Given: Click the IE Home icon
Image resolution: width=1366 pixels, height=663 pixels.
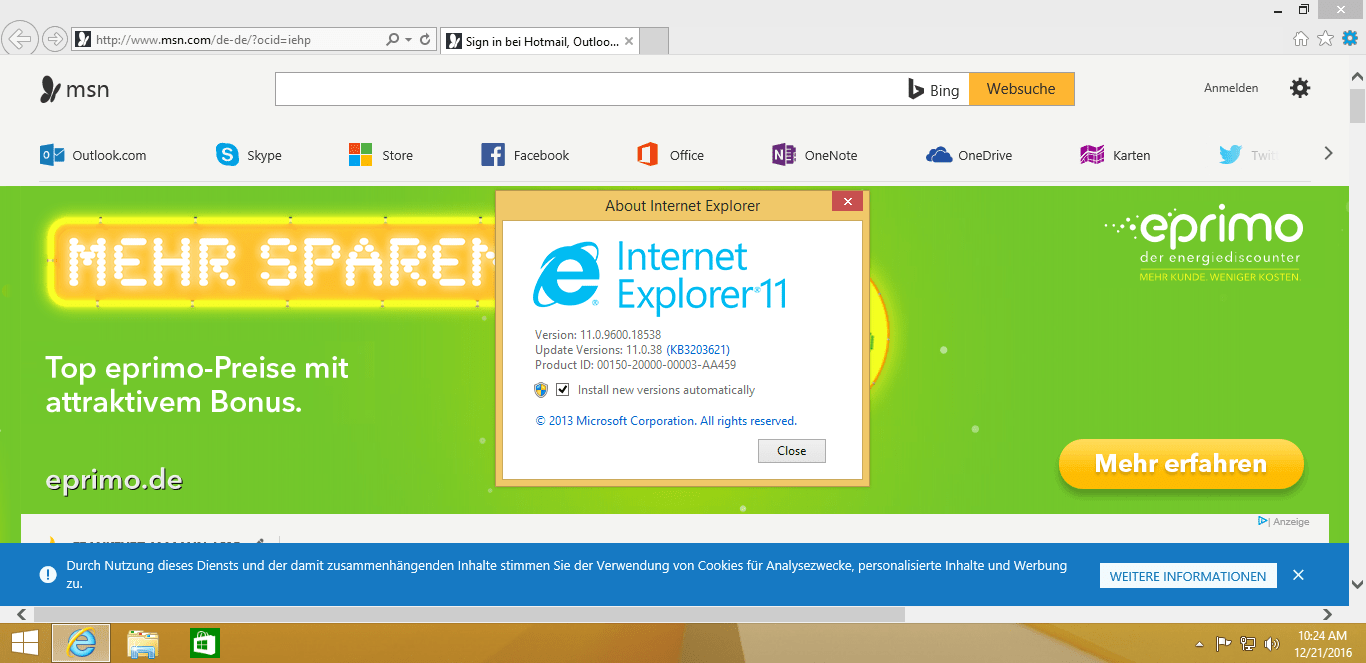Looking at the screenshot, I should [x=1301, y=39].
